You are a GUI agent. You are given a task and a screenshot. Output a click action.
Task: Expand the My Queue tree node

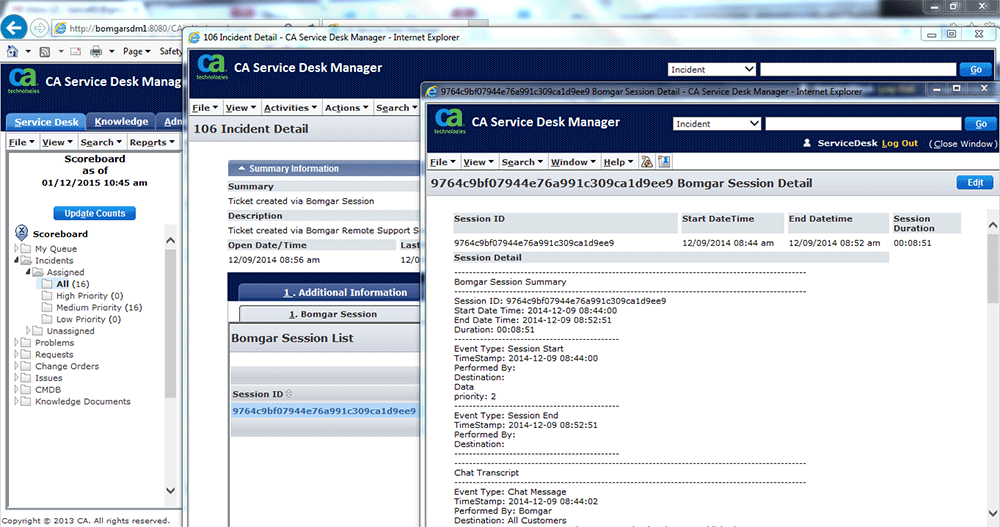click(17, 248)
